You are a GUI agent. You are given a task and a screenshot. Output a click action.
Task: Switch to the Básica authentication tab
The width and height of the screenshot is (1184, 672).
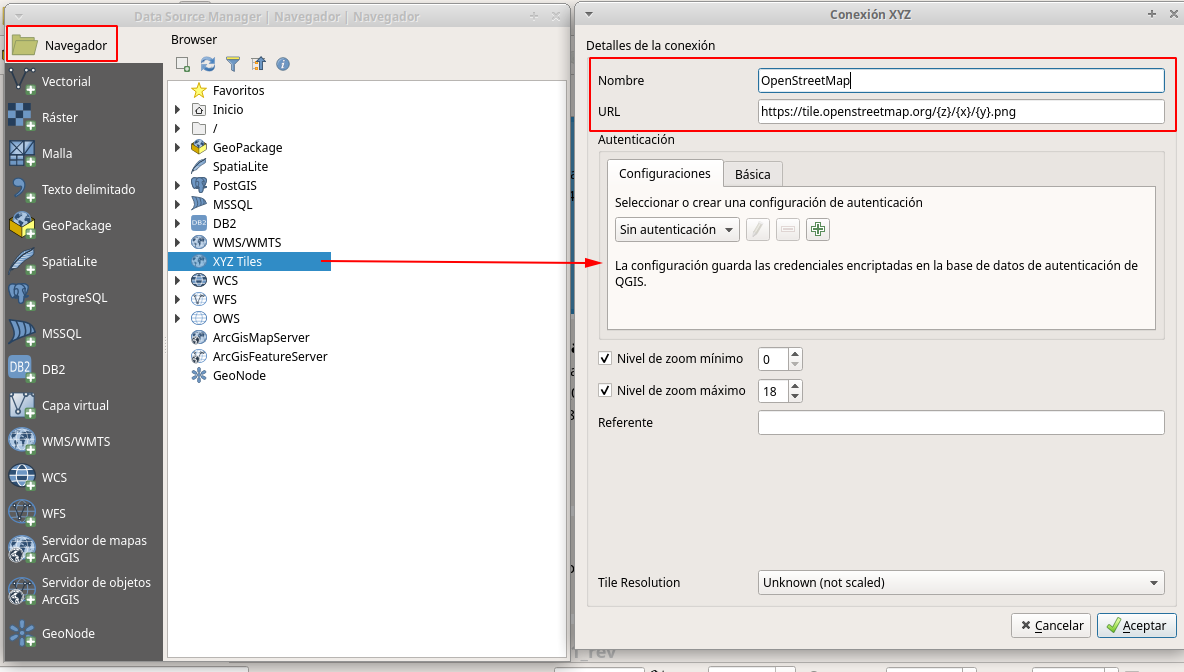752,174
